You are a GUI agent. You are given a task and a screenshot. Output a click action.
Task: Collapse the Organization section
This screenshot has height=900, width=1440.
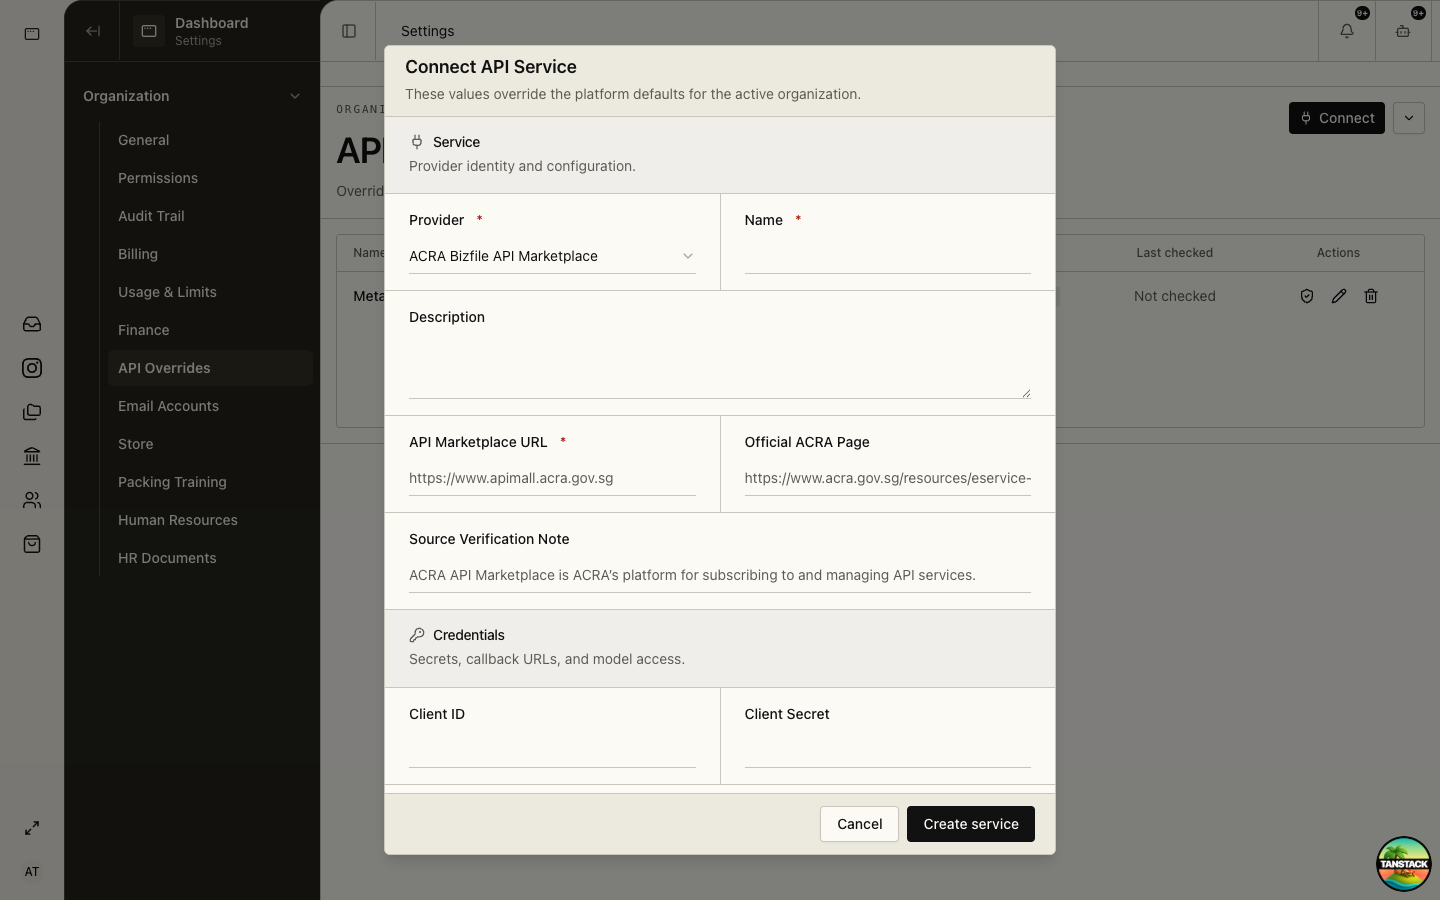(x=192, y=96)
